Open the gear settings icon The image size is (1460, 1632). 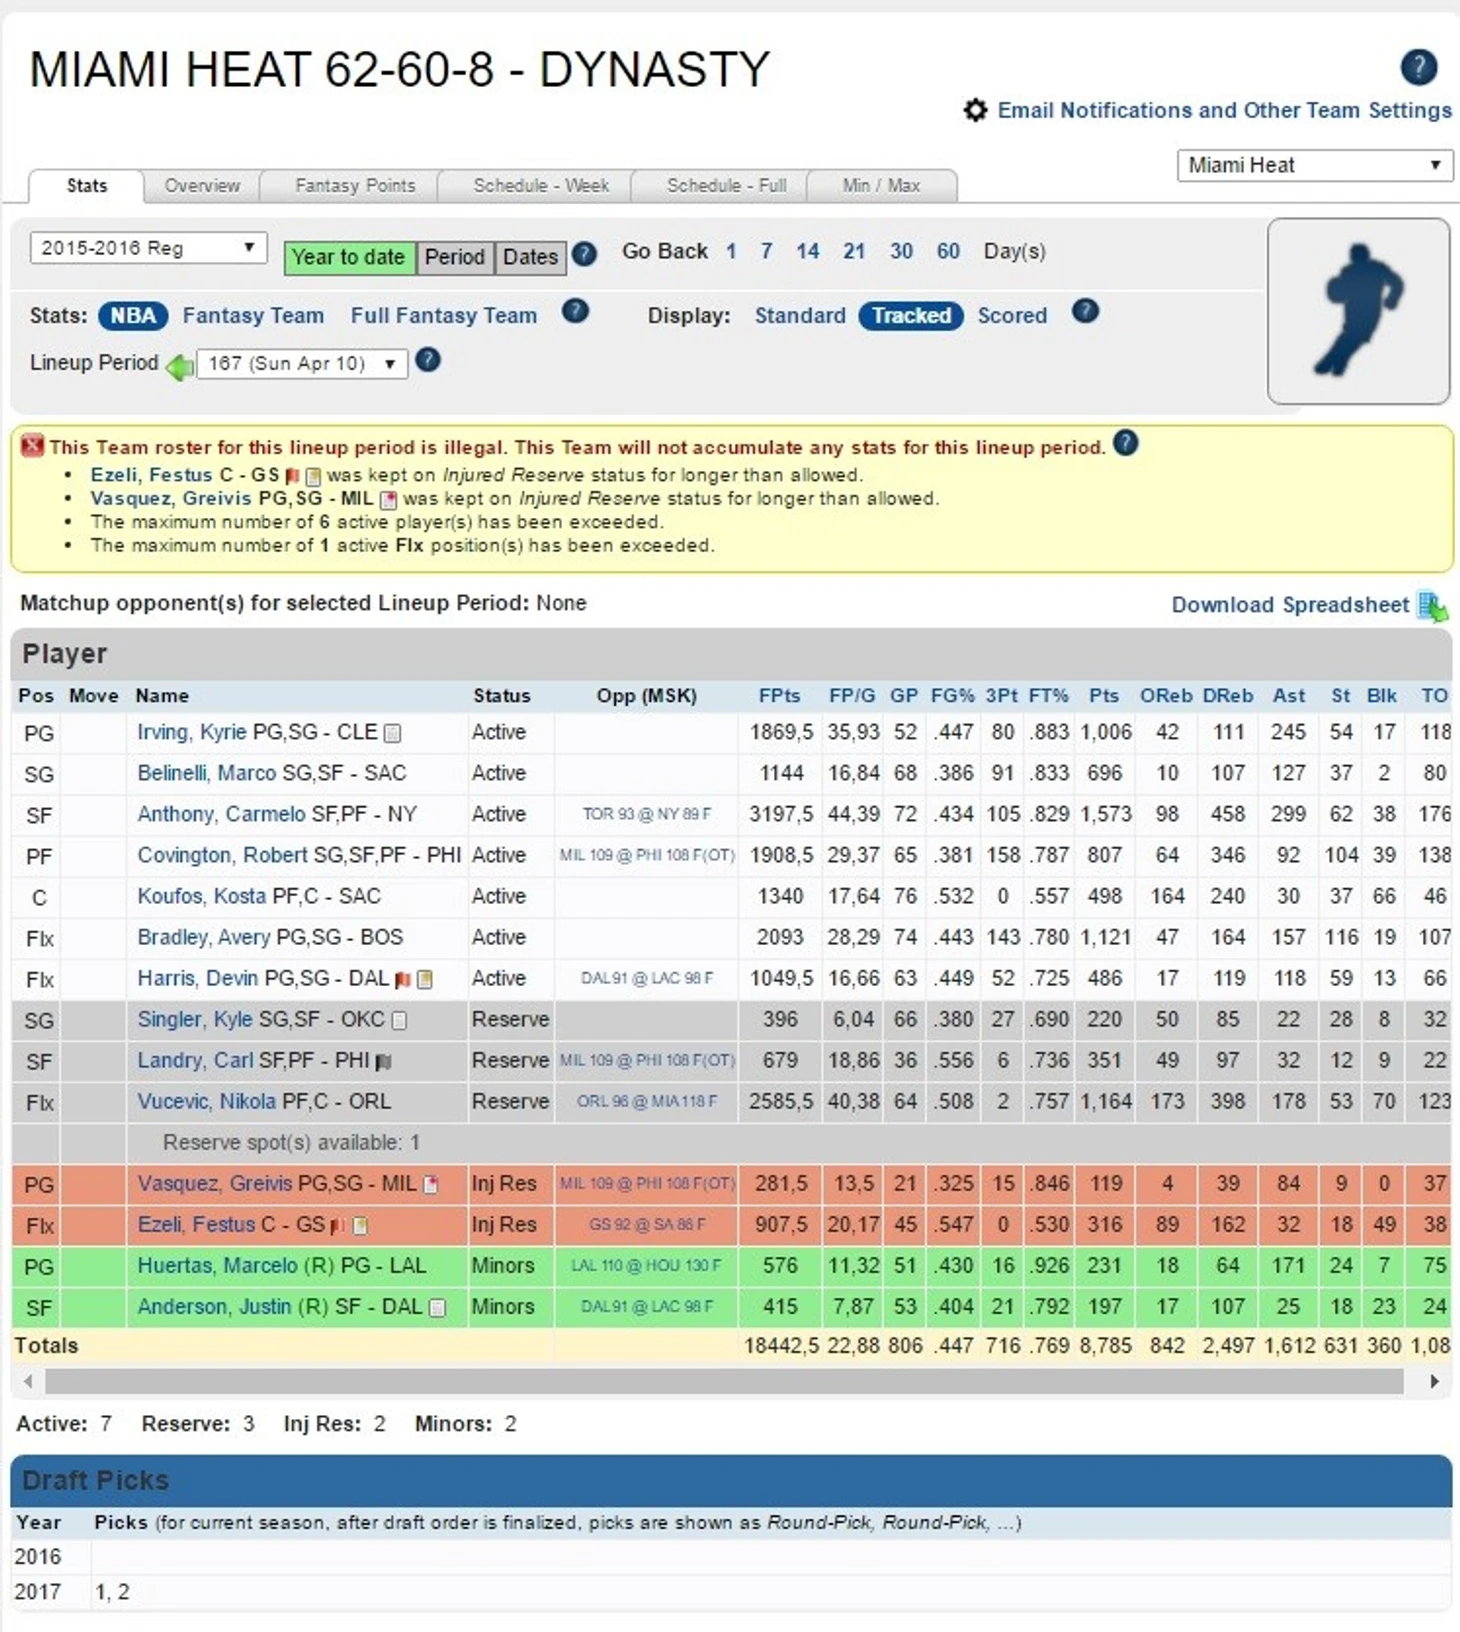pos(975,110)
